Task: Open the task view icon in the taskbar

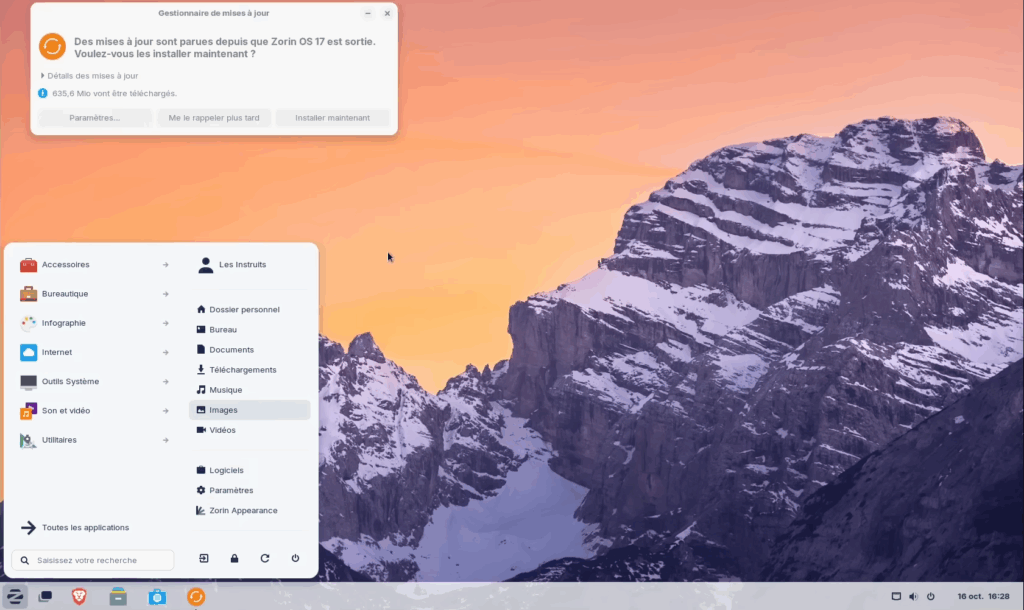Action: 45,597
